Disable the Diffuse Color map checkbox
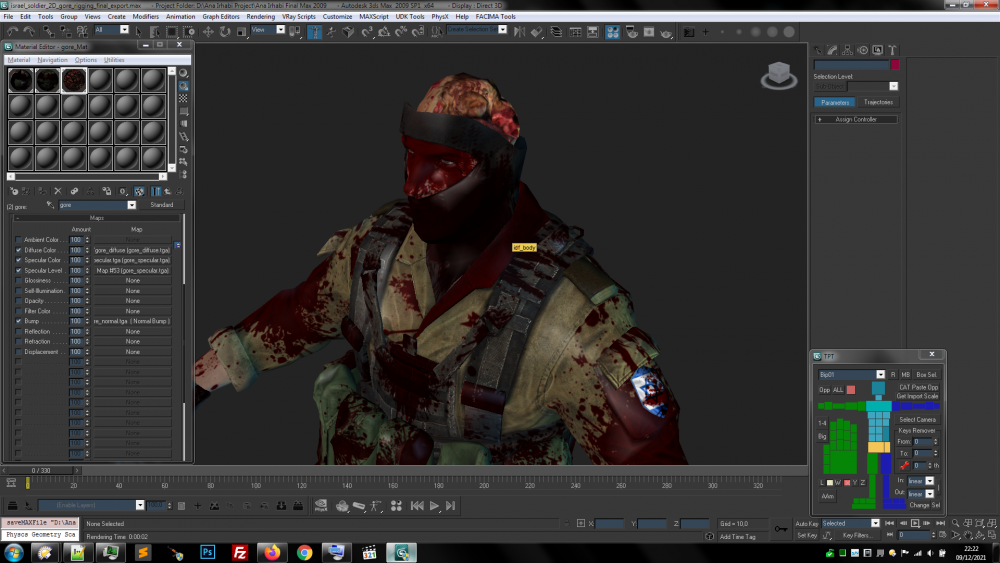Viewport: 1000px width, 563px height. [x=18, y=250]
